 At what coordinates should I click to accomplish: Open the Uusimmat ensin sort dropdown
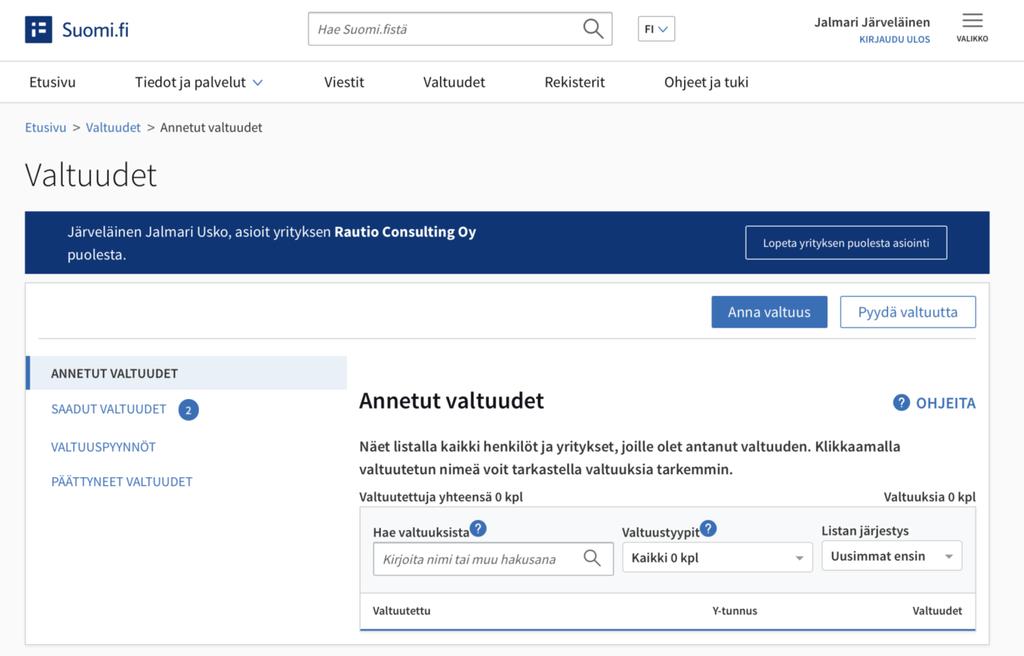point(891,556)
